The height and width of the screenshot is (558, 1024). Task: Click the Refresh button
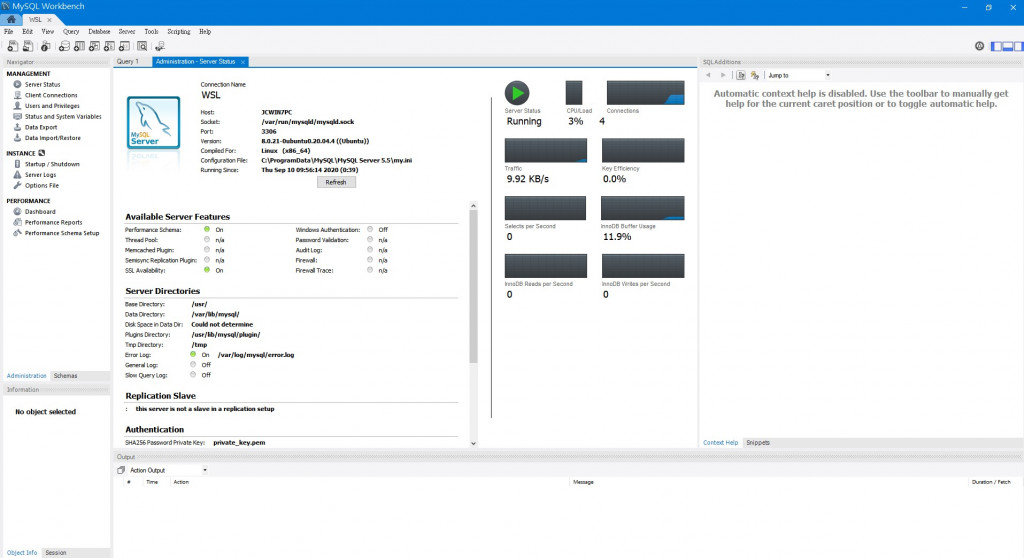[x=336, y=182]
